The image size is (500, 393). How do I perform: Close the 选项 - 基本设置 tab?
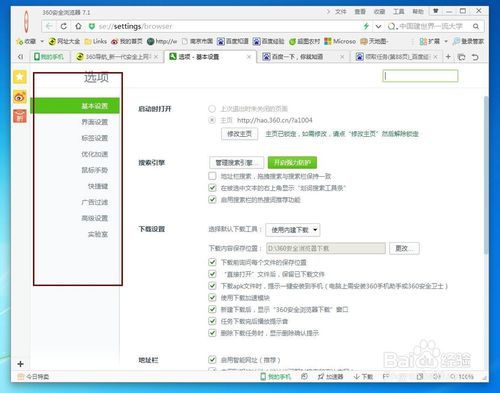point(249,57)
